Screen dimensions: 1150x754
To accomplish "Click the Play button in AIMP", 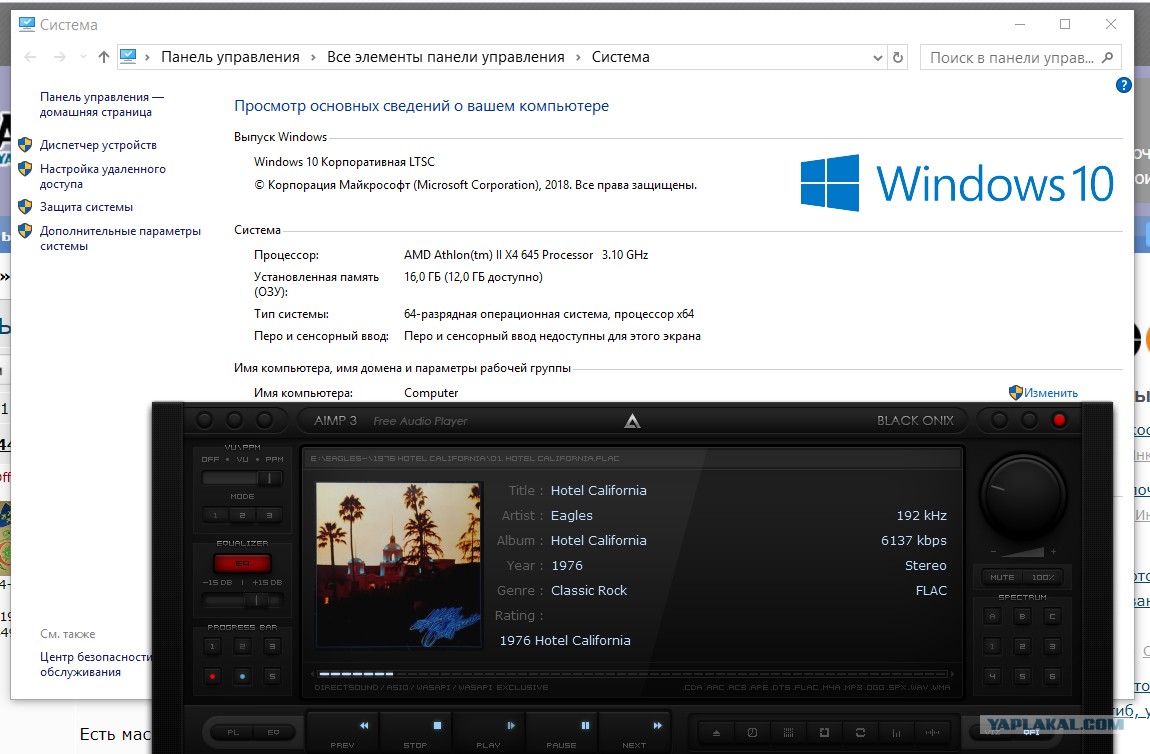I will point(488,733).
